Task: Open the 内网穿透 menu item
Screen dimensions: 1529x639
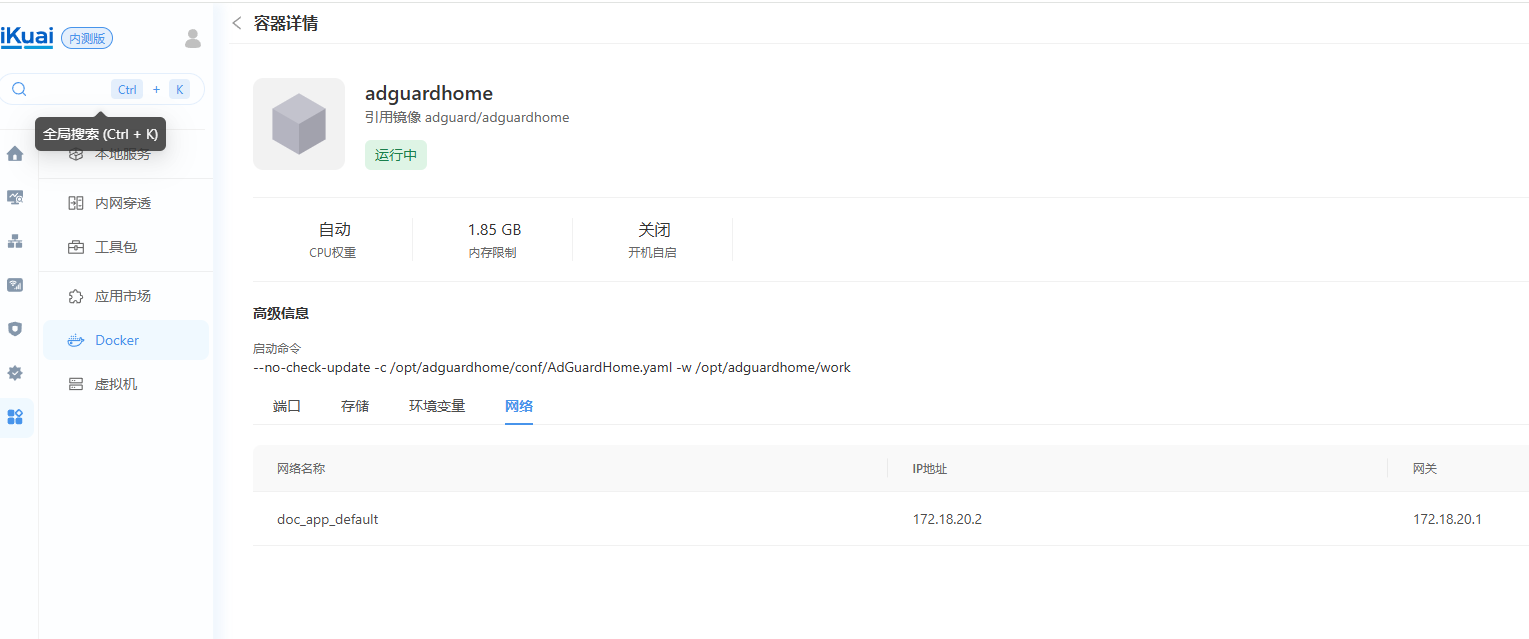Action: (126, 203)
